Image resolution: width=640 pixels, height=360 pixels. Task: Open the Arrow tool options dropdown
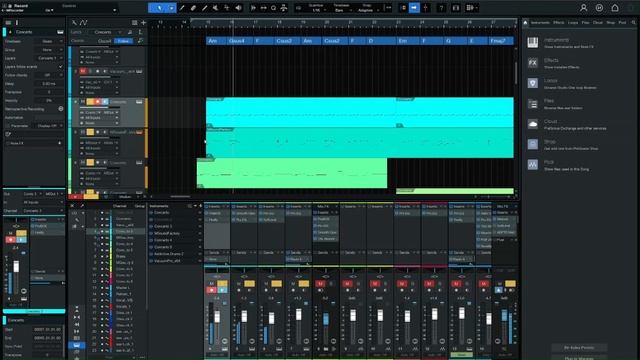172,8
